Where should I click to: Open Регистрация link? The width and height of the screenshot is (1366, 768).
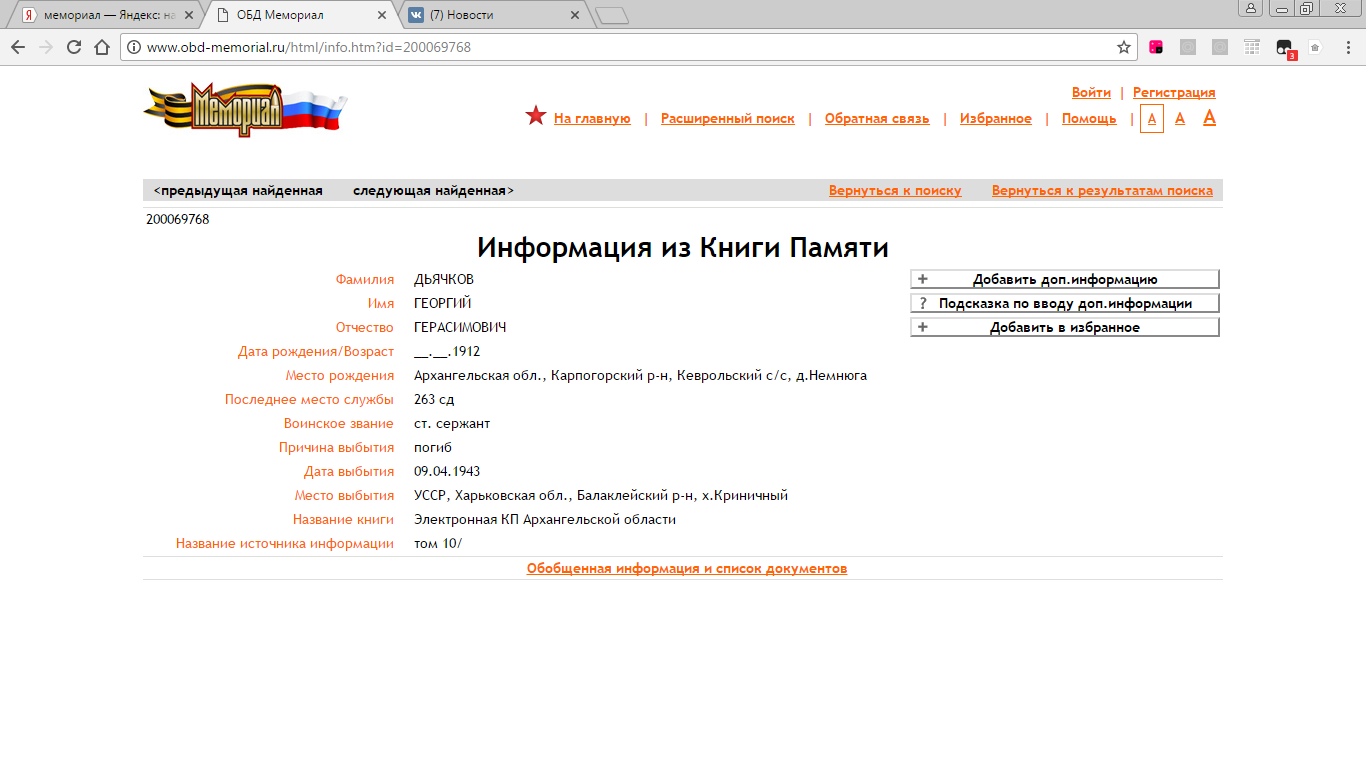tap(1174, 92)
